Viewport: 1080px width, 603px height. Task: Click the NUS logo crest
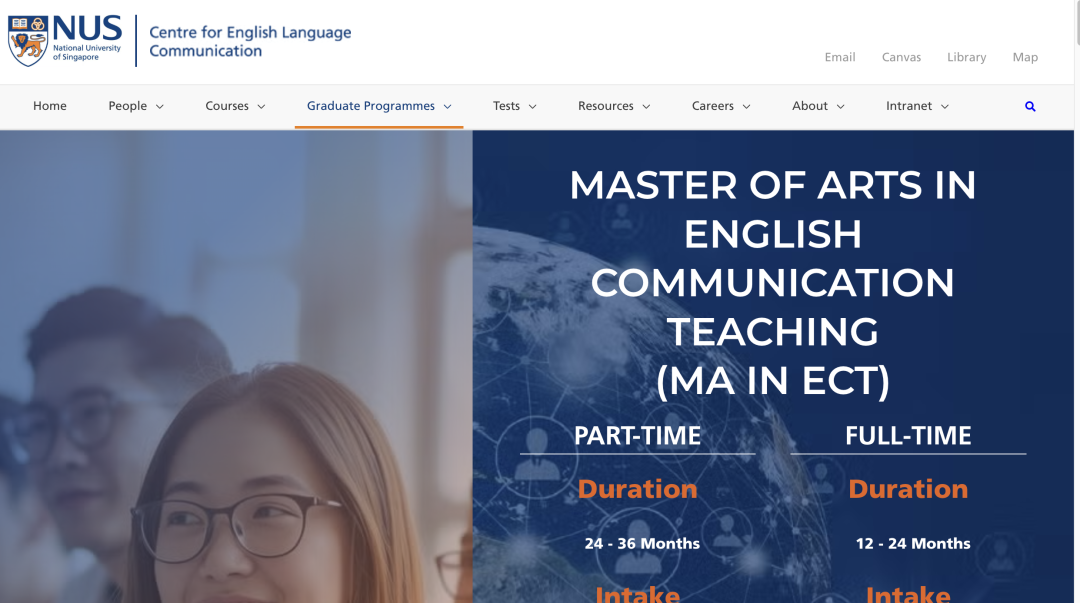coord(28,41)
